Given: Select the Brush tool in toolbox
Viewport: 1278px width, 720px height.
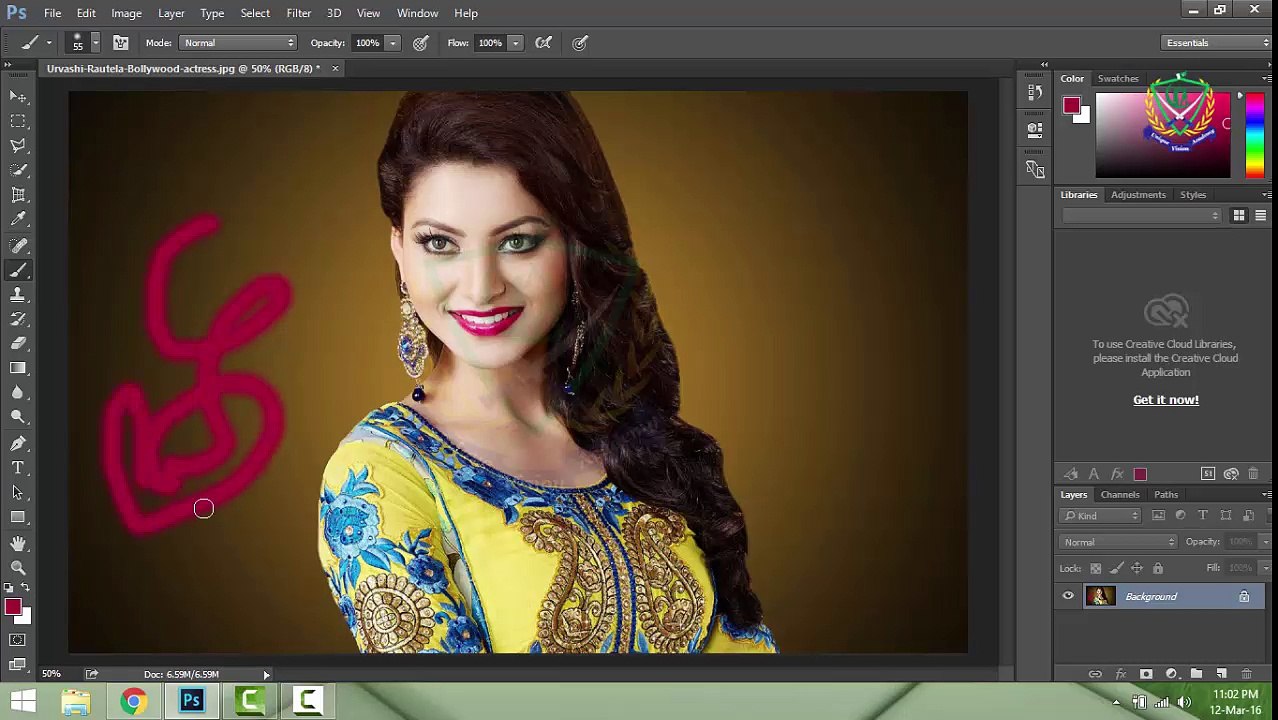Looking at the screenshot, I should coord(18,270).
